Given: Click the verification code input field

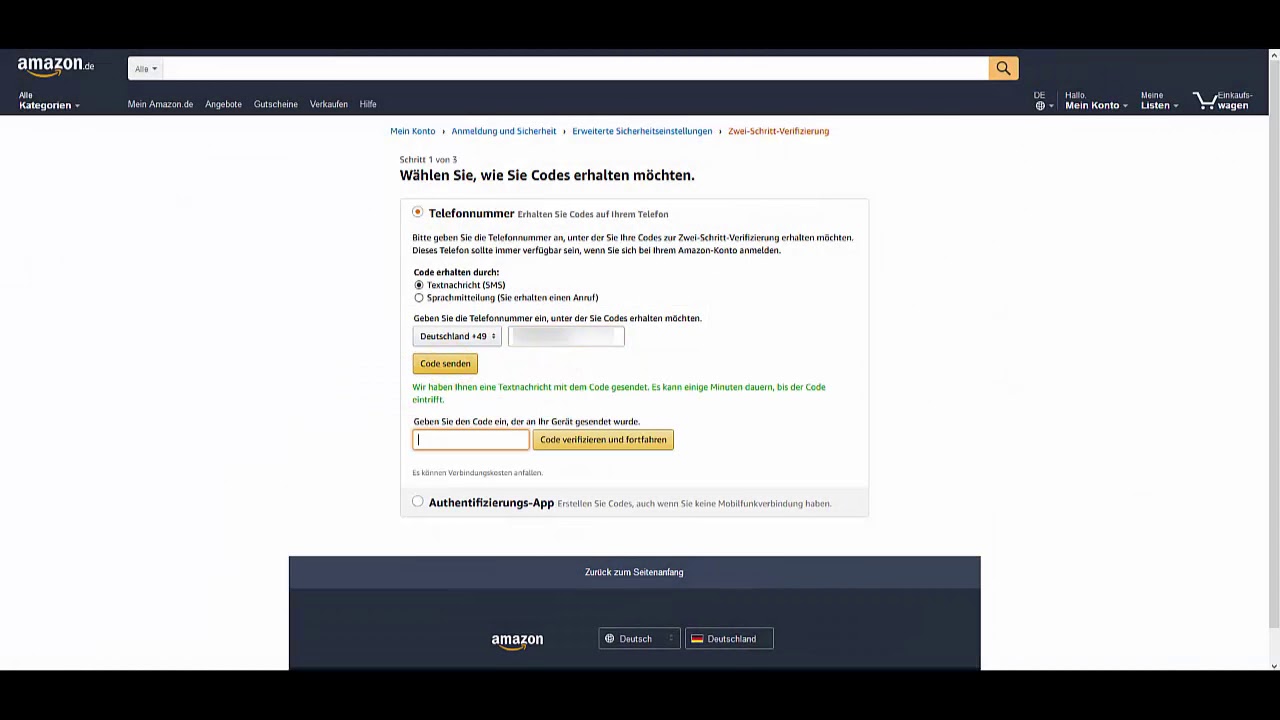Looking at the screenshot, I should pos(471,440).
